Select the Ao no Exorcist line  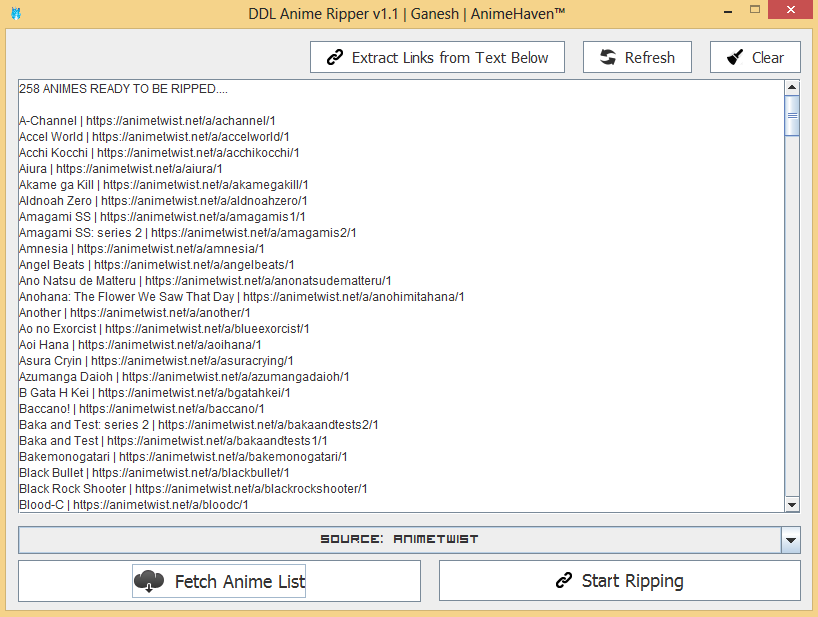[164, 329]
